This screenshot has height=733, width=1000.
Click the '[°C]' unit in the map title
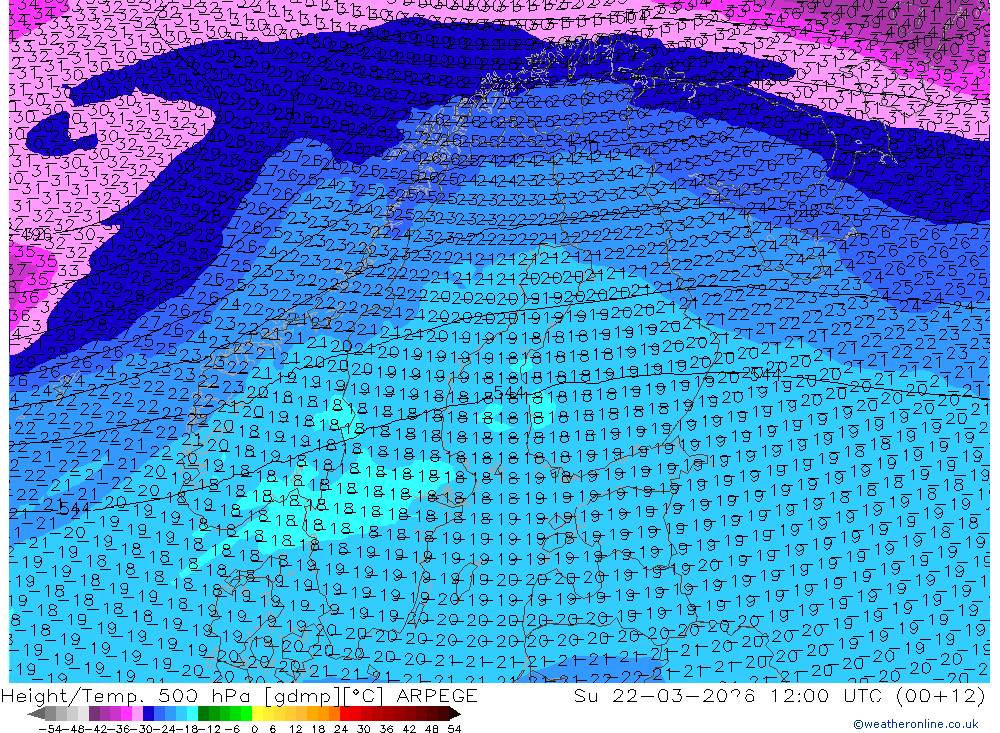point(365,696)
